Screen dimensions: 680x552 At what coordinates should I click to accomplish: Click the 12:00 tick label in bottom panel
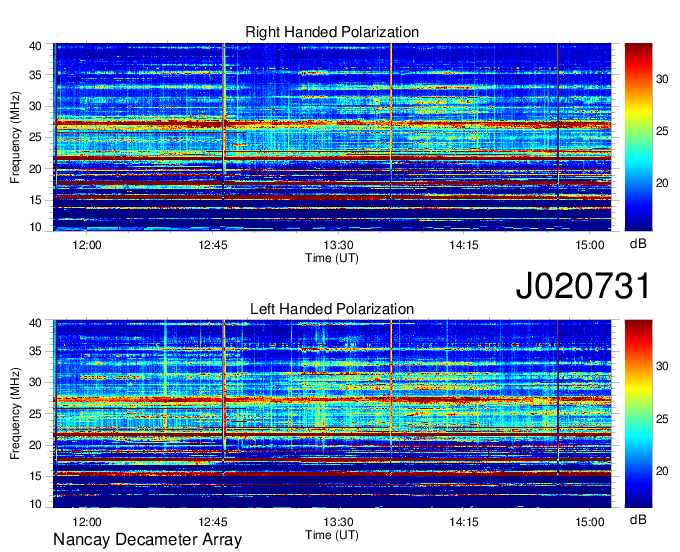pyautogui.click(x=87, y=522)
